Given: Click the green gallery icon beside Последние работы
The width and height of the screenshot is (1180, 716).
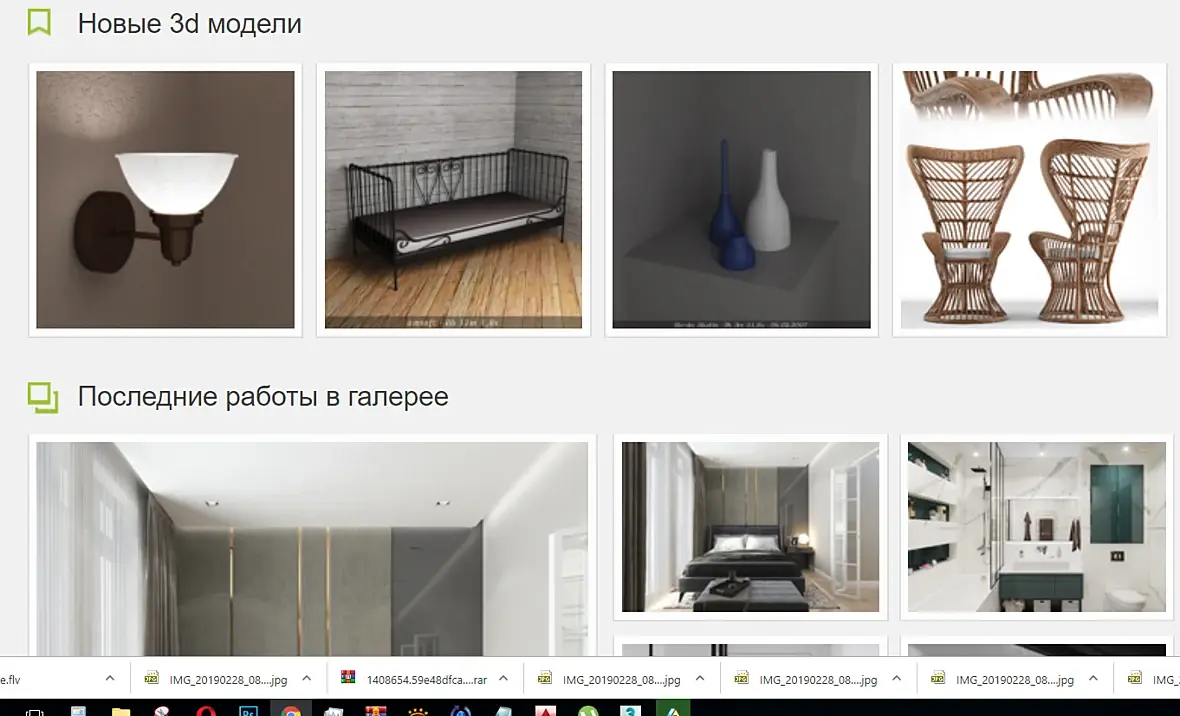Looking at the screenshot, I should 43,398.
